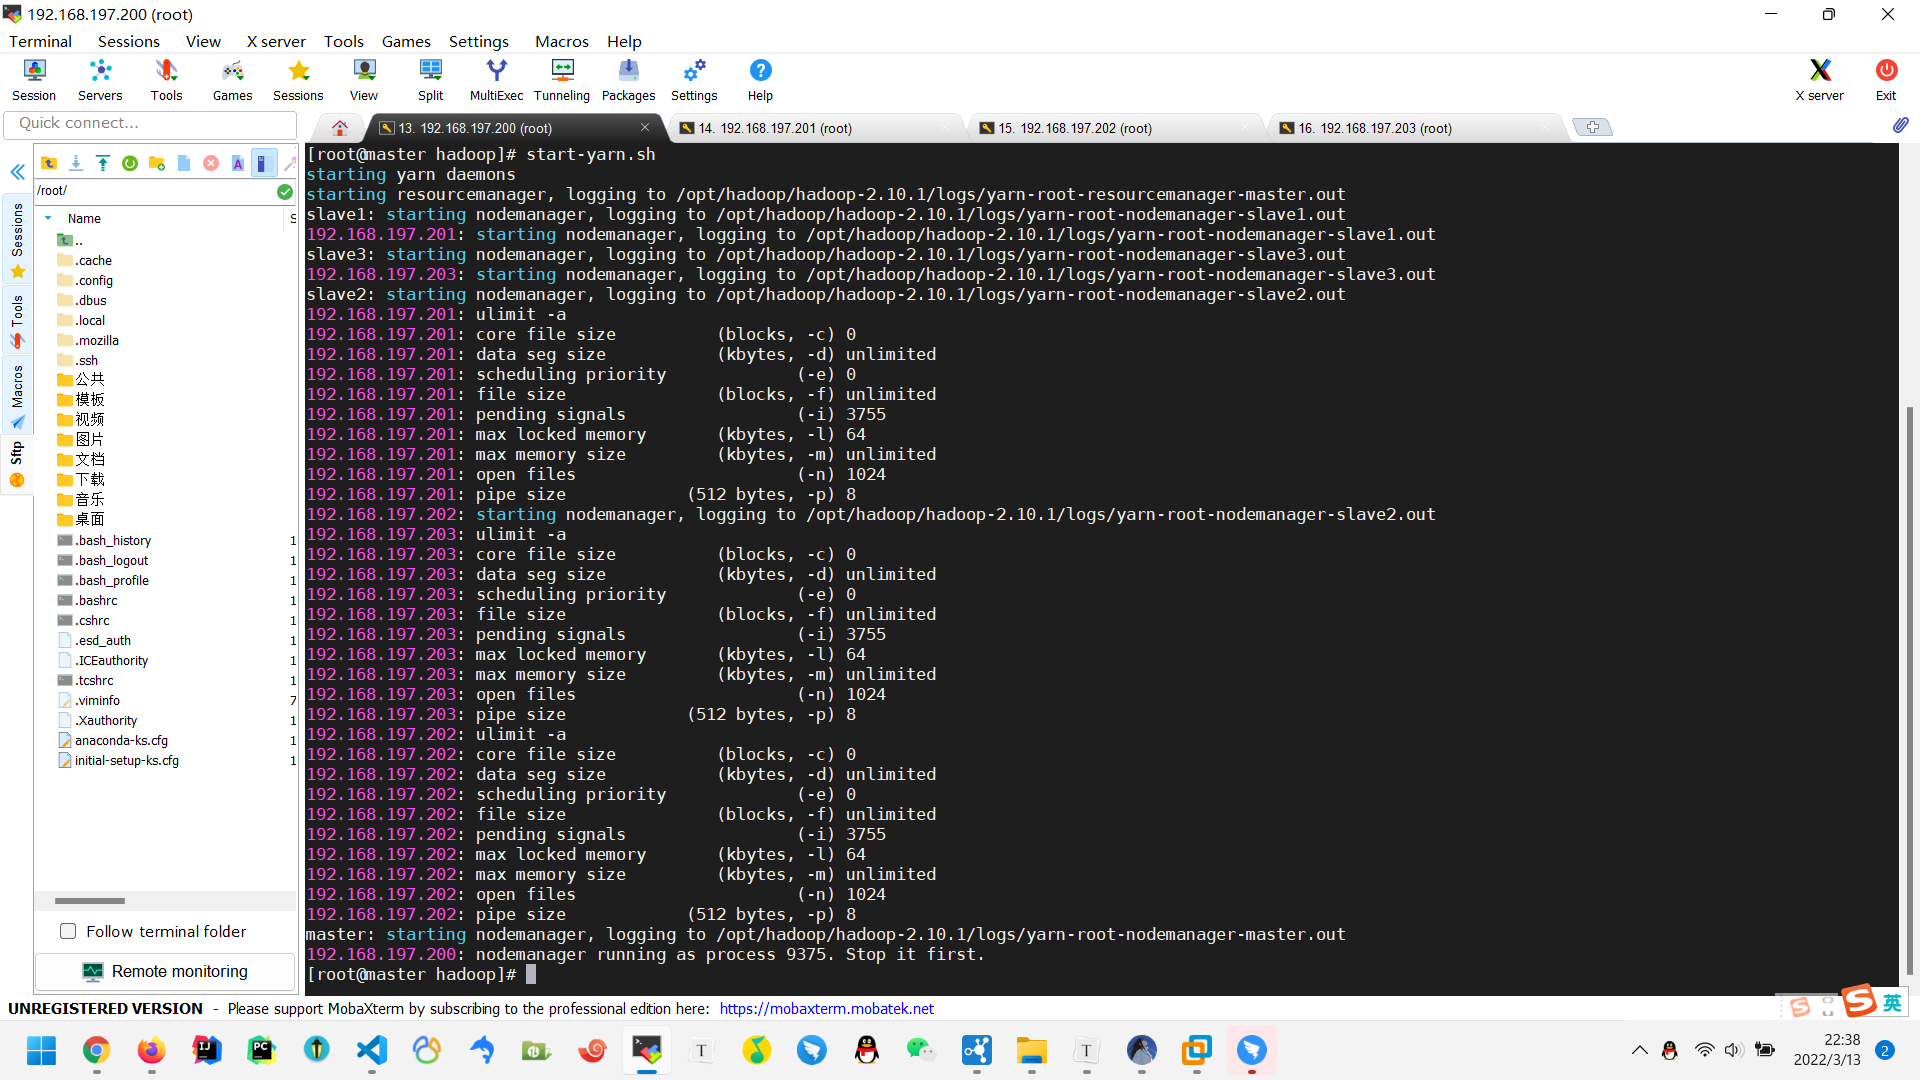Image resolution: width=1920 pixels, height=1080 pixels.
Task: Open the Terminal menu
Action: pos(40,41)
